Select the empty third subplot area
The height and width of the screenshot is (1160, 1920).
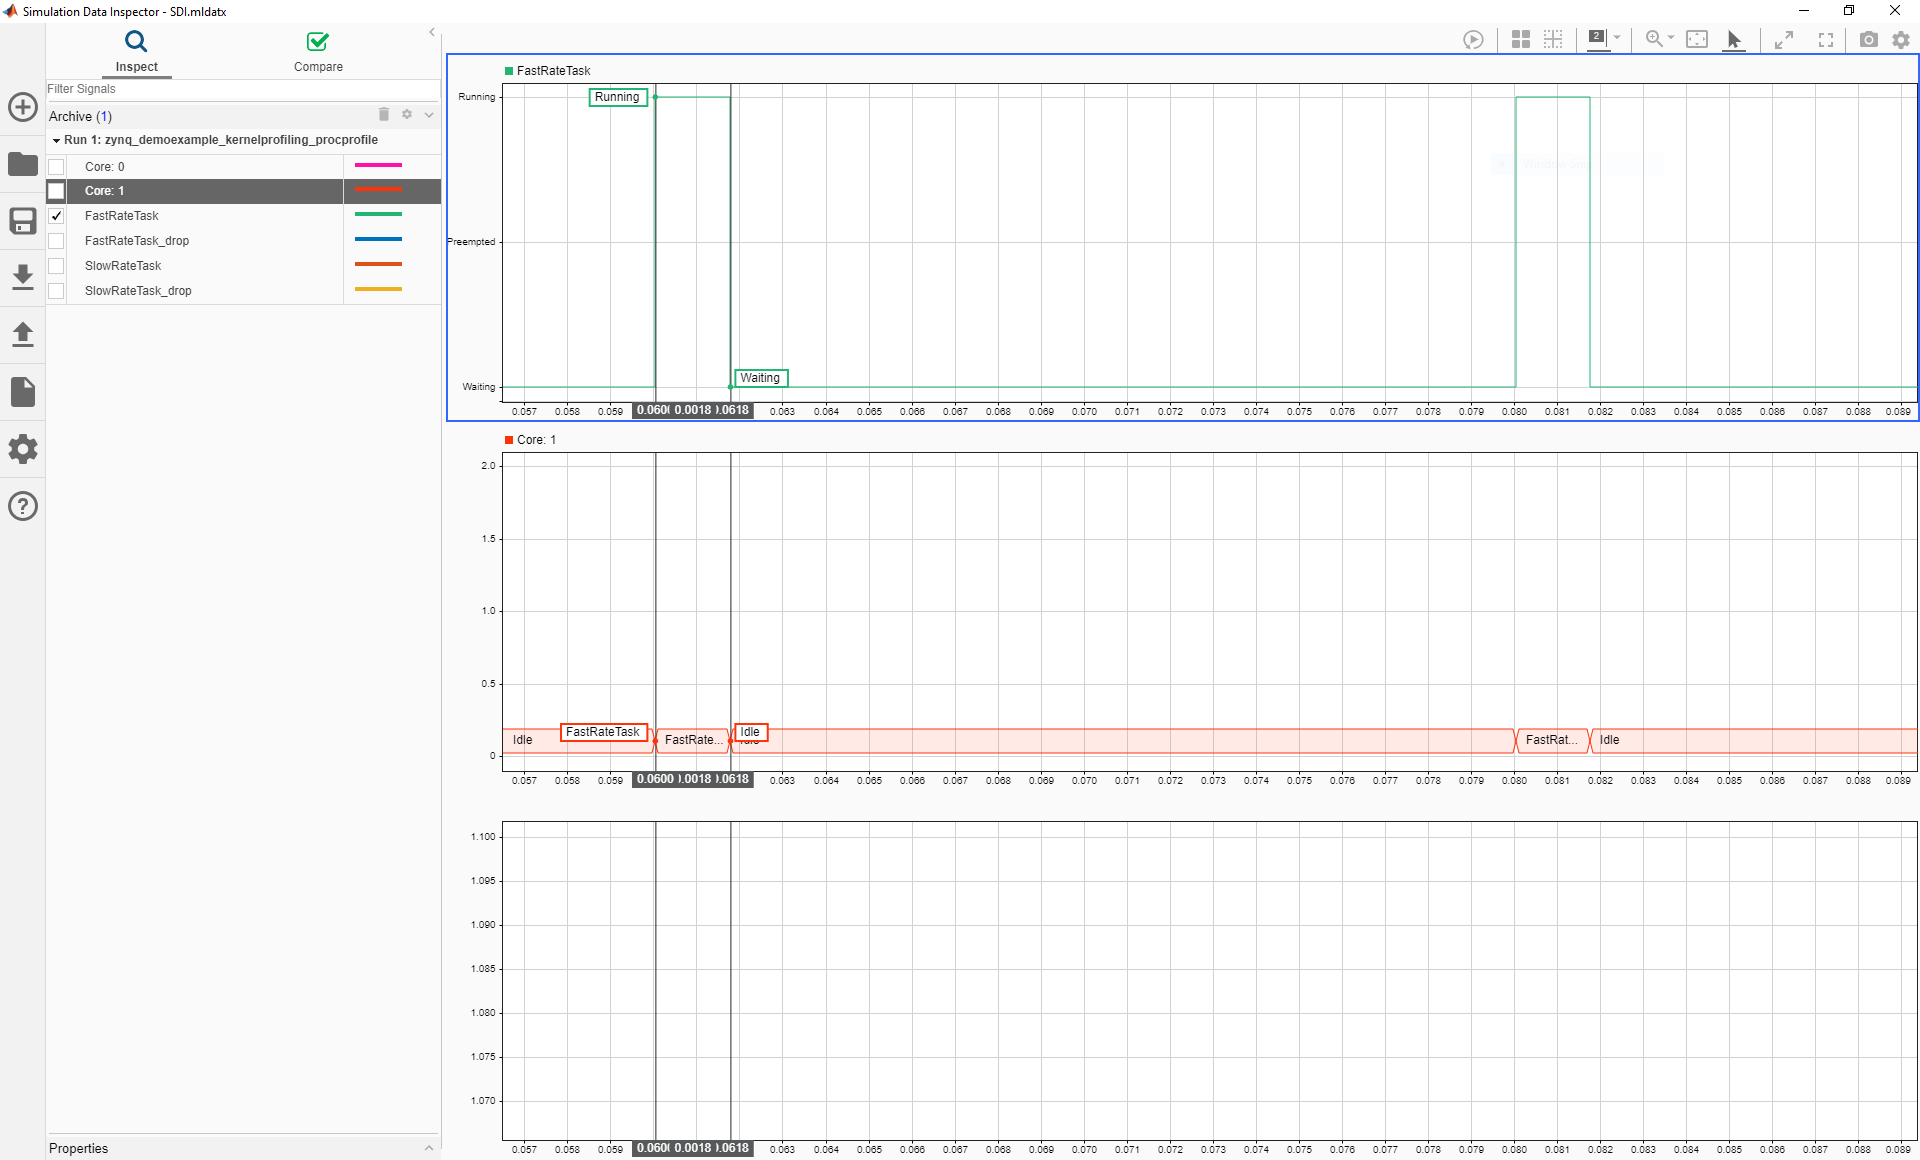point(1208,980)
